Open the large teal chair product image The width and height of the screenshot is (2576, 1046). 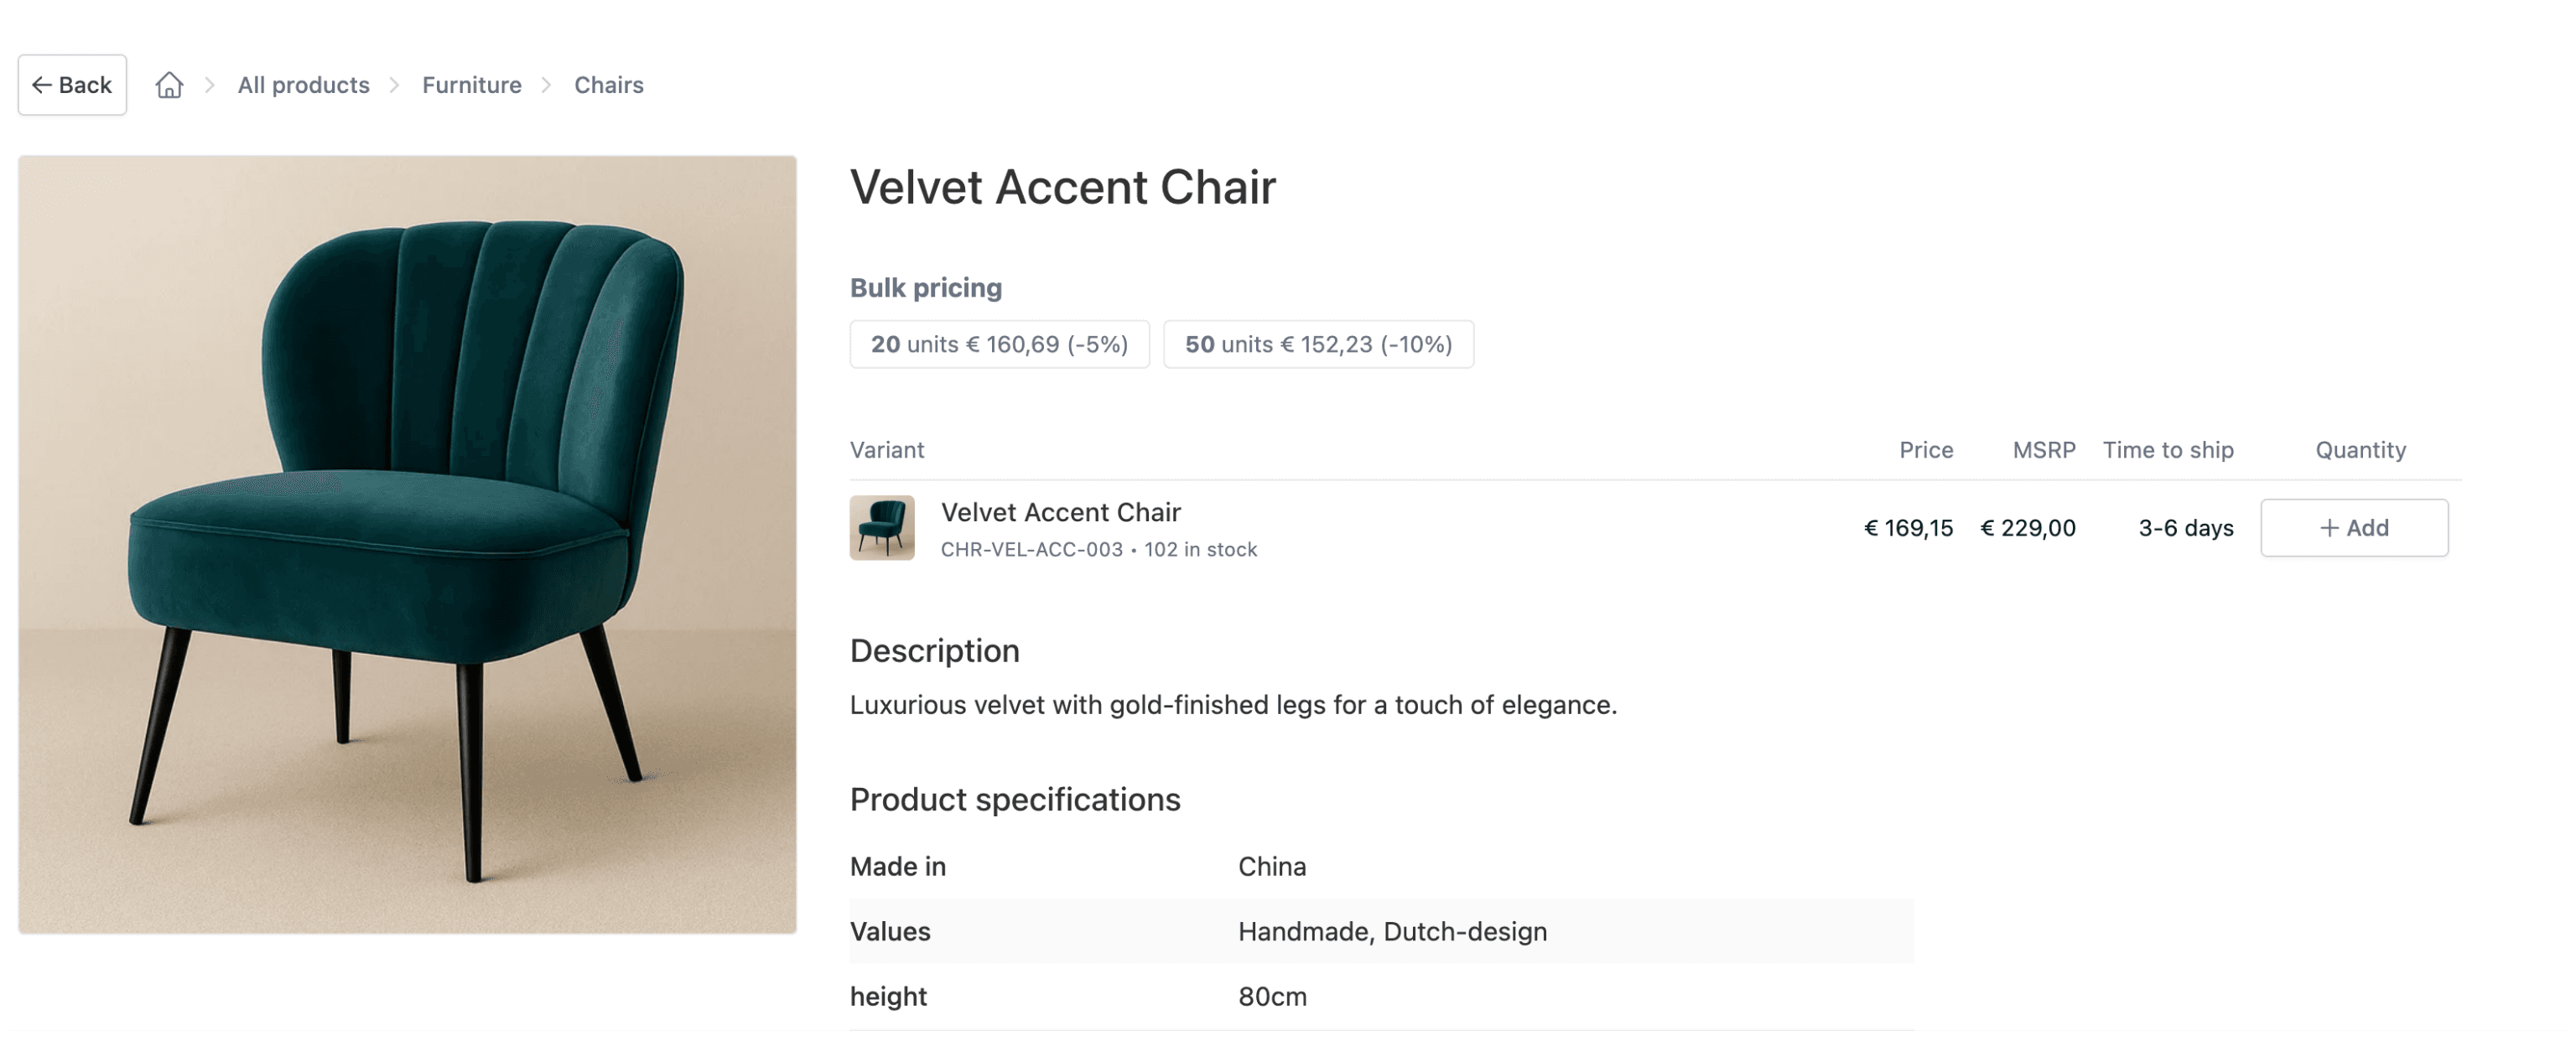point(407,544)
